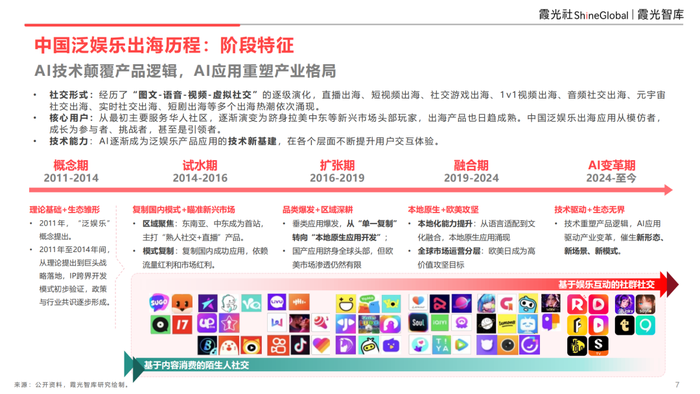Click the purple bird app icon
Screen dimensions: 700x394
392,345
